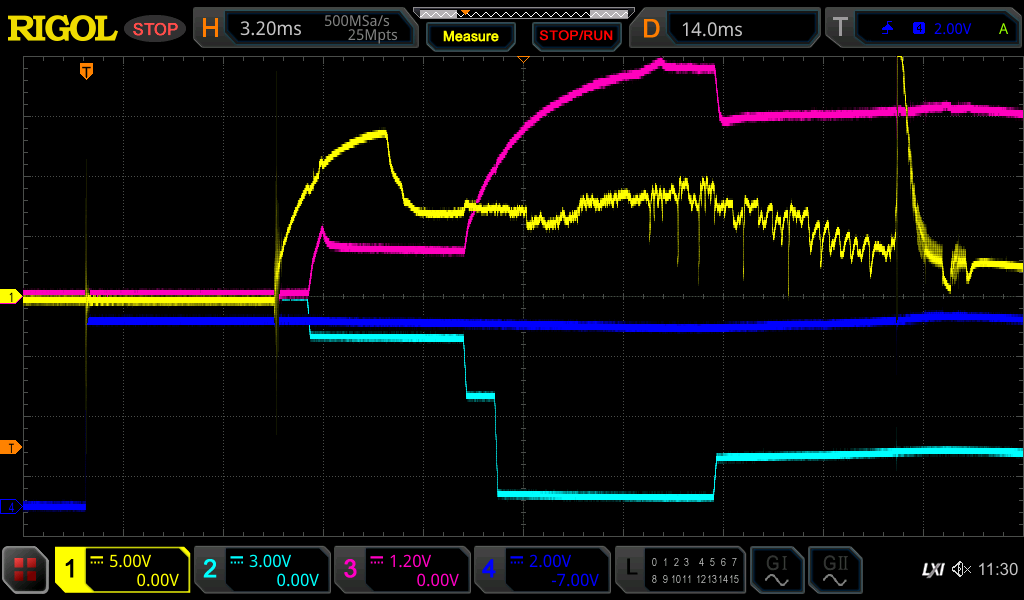Click the waveform memory position bar at top
Image resolution: width=1024 pixels, height=600 pixels.
point(521,13)
